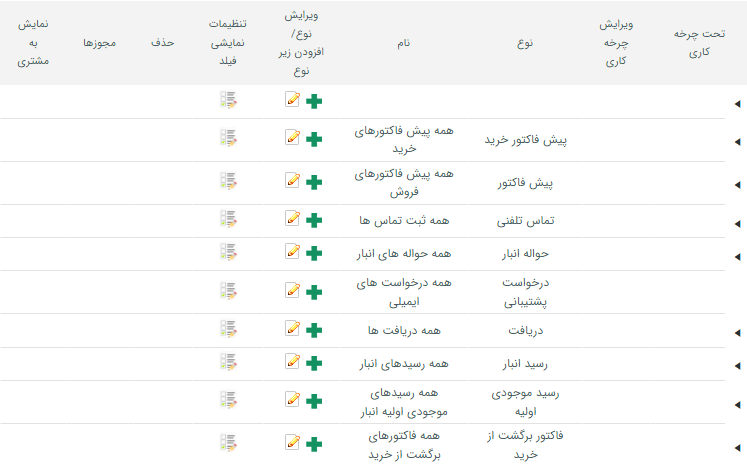747x465 pixels.
Task: Click the green plus in پیش فاکتور خرید row
Action: [x=314, y=140]
